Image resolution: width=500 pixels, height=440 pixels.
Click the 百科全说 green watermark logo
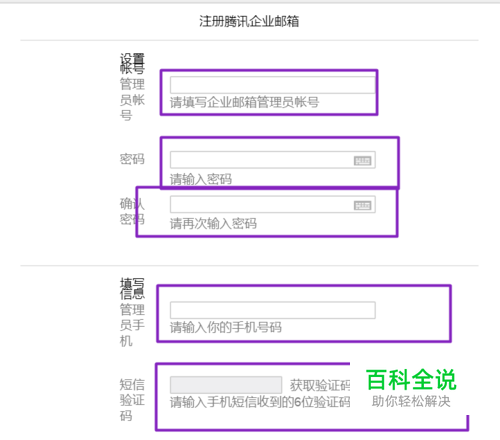coord(411,380)
